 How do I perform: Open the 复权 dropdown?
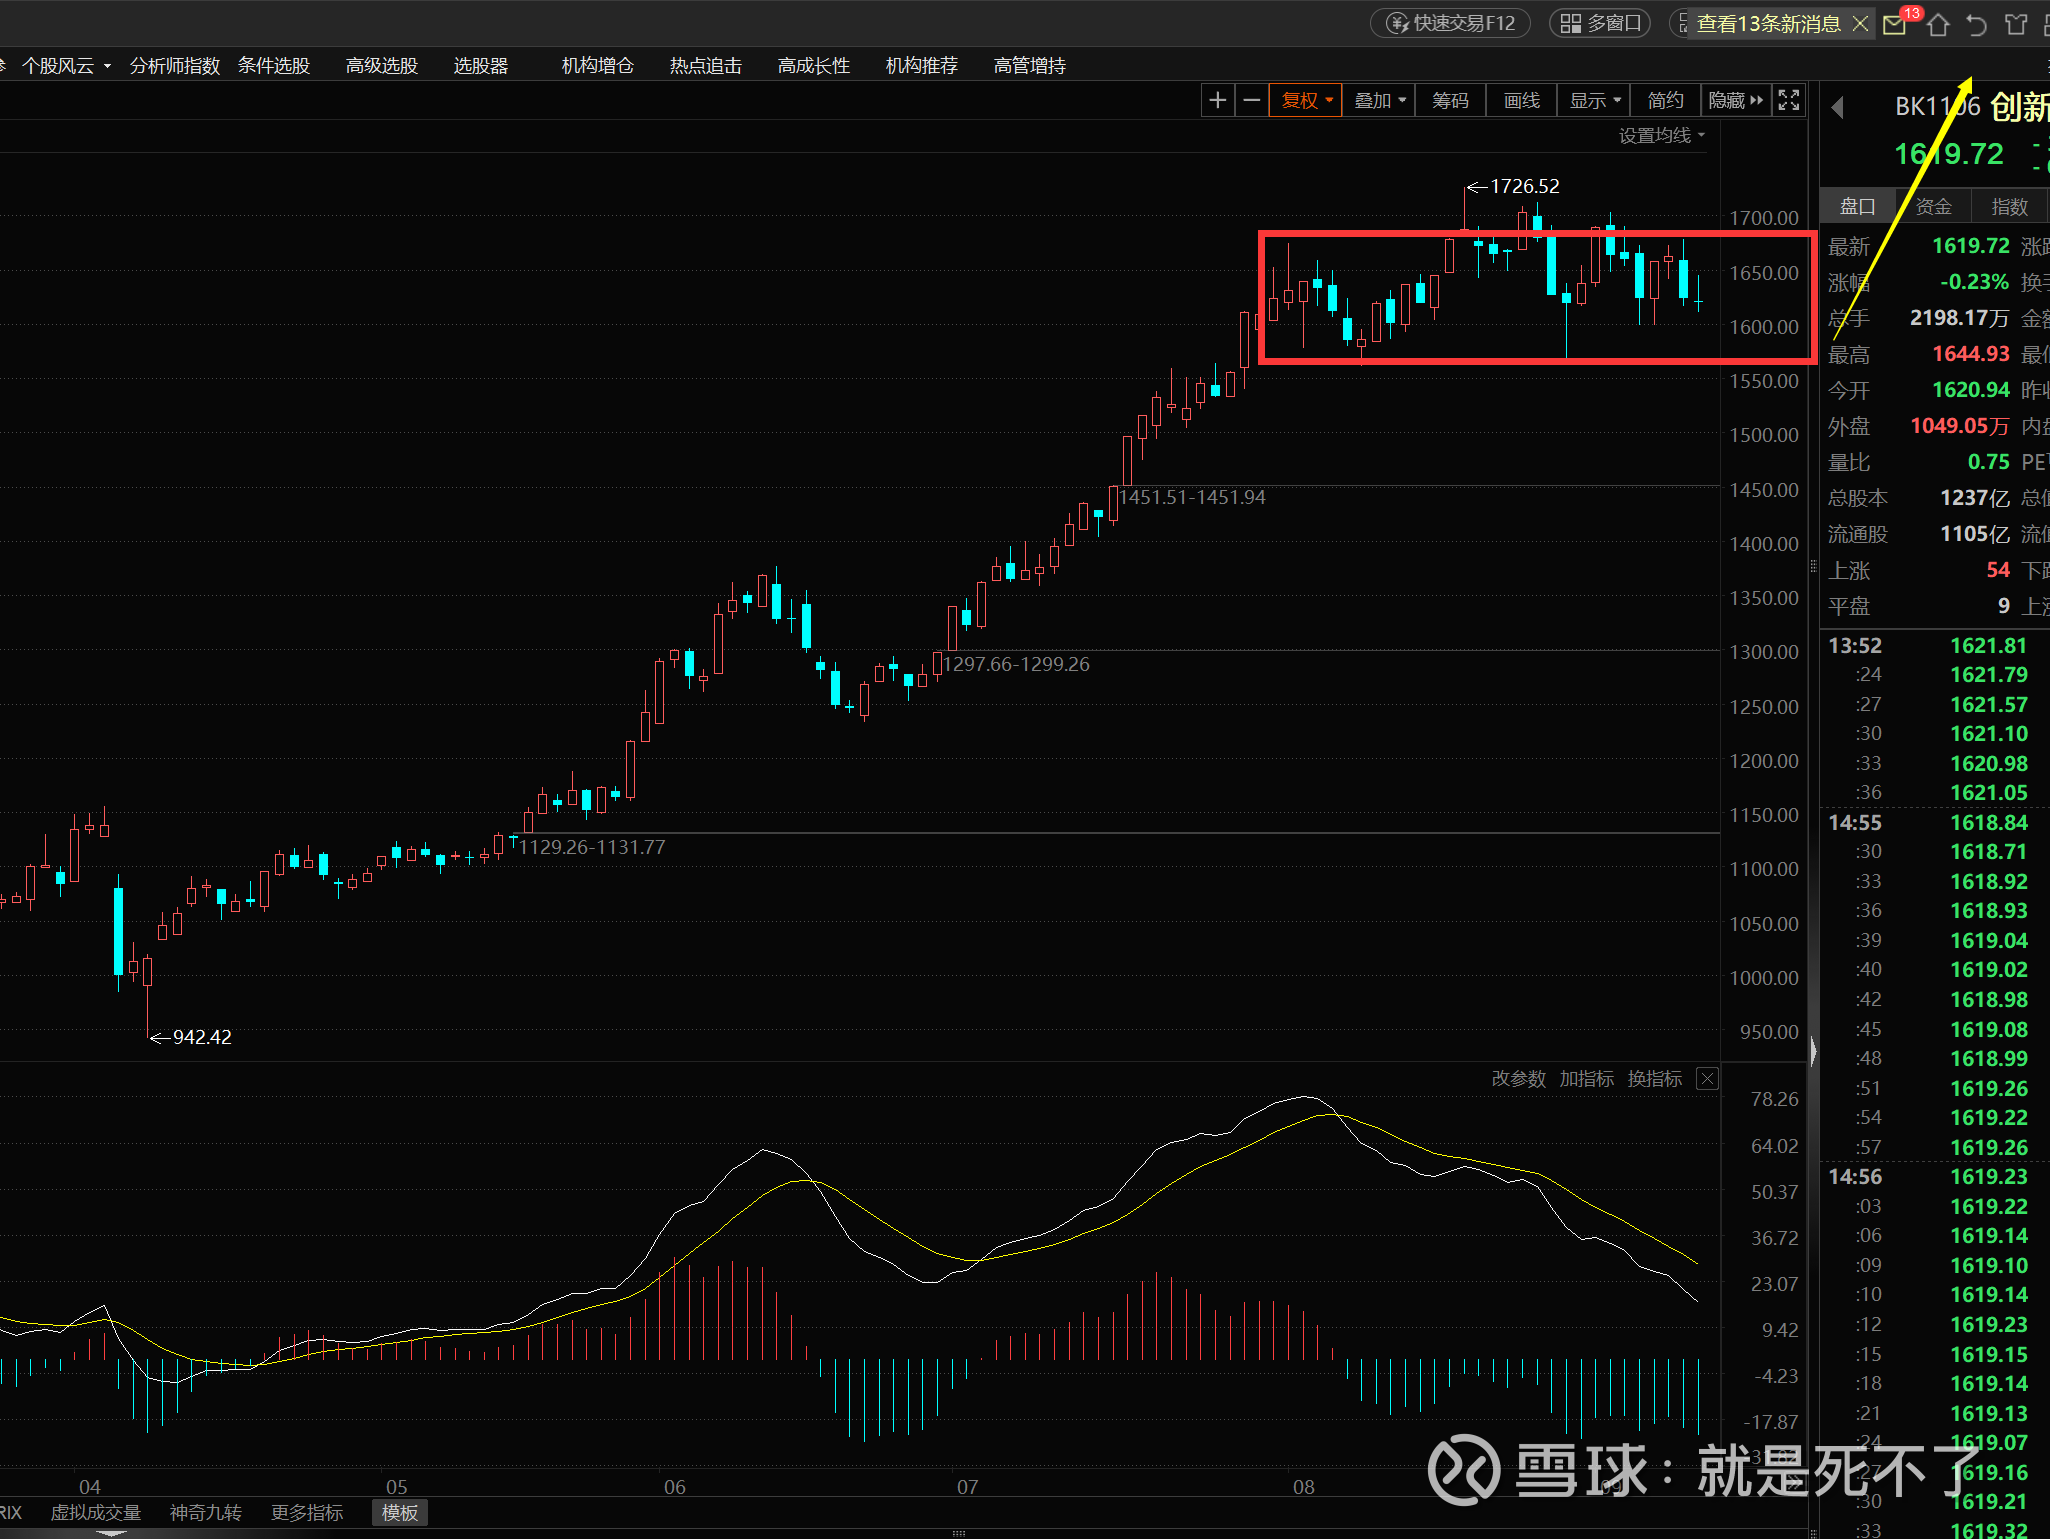pyautogui.click(x=1306, y=100)
